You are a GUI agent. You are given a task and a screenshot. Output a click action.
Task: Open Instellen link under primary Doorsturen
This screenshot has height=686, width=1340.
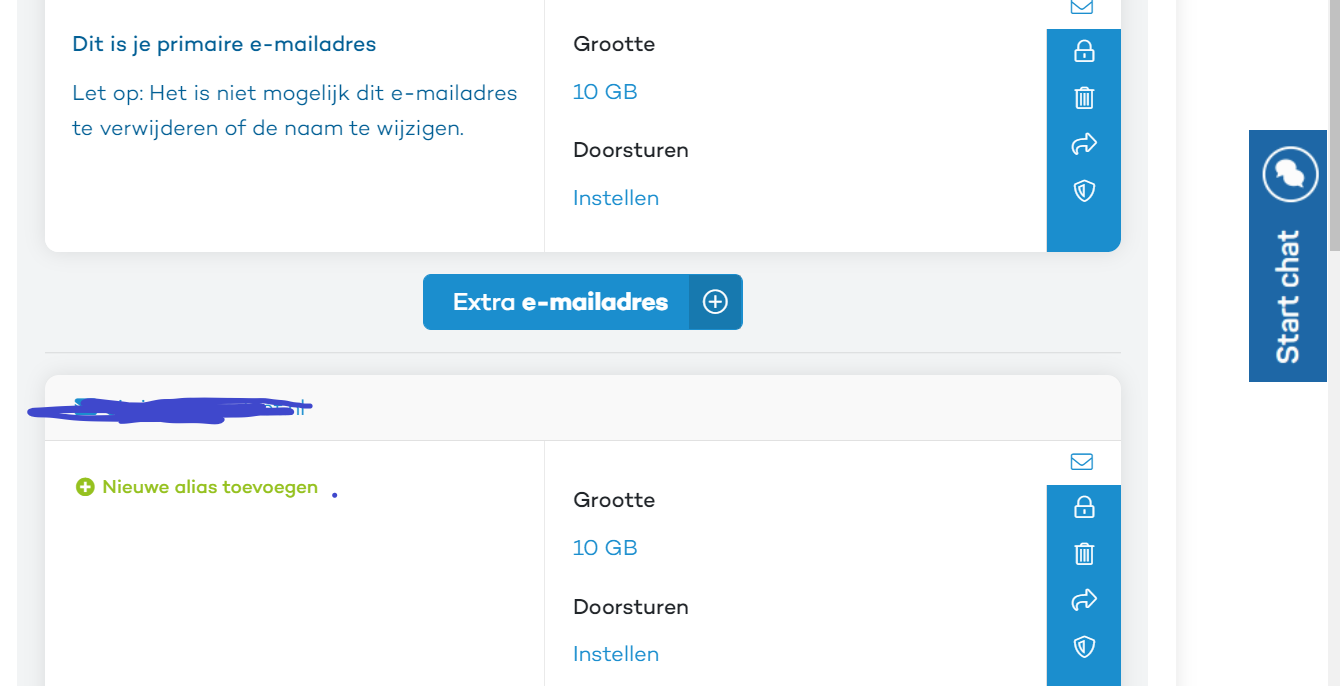(x=616, y=198)
